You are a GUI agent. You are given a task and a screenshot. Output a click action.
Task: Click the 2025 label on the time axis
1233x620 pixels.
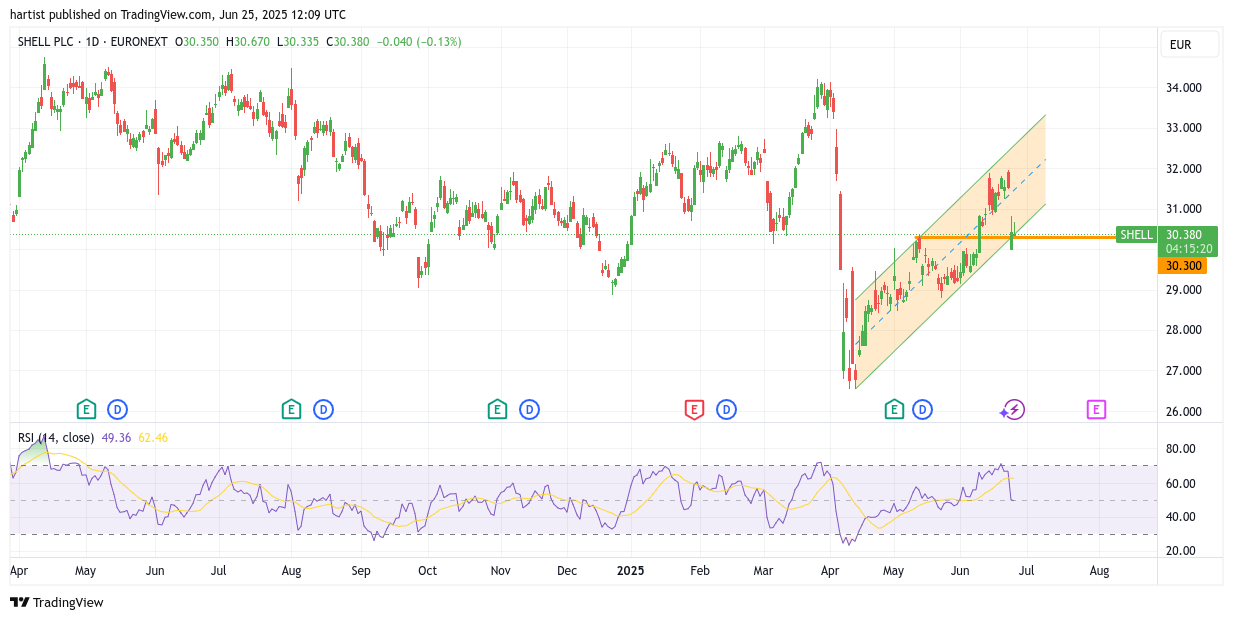pos(630,571)
